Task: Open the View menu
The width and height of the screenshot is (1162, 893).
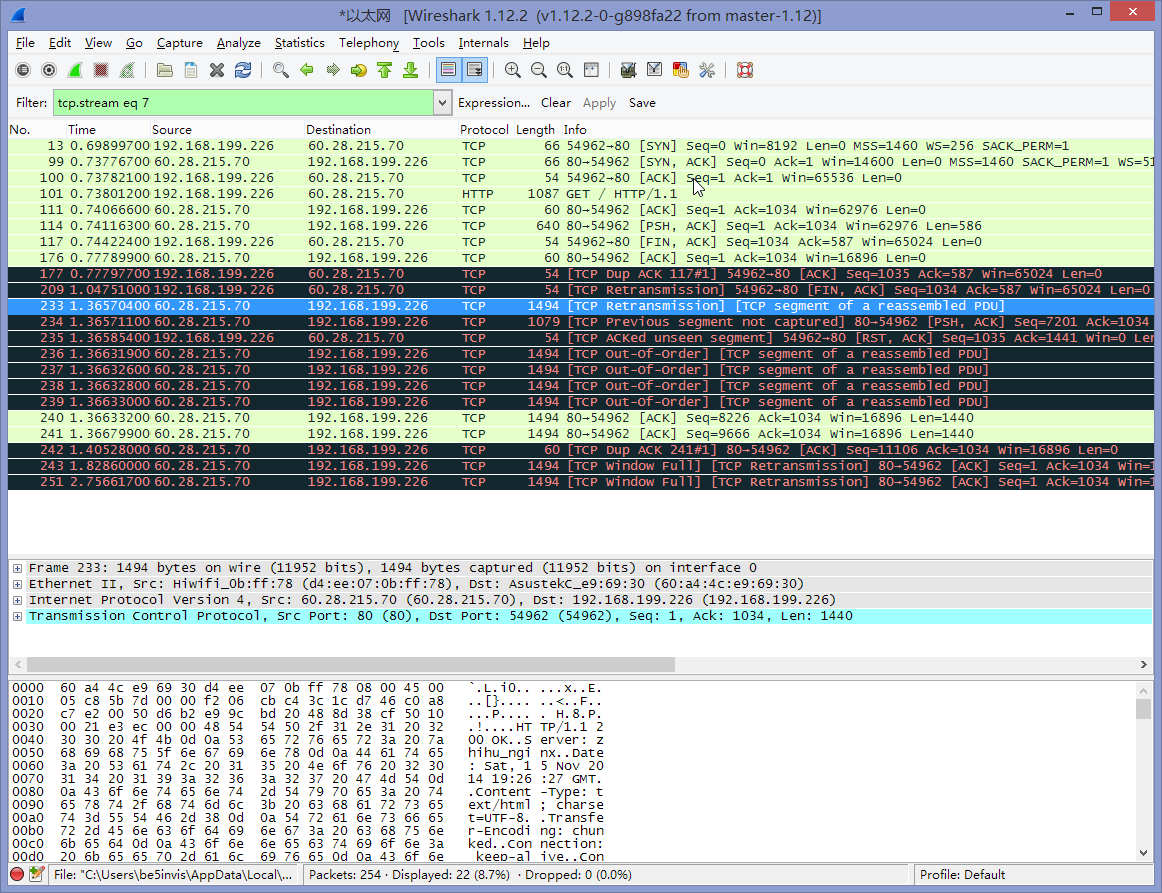Action: click(x=98, y=43)
